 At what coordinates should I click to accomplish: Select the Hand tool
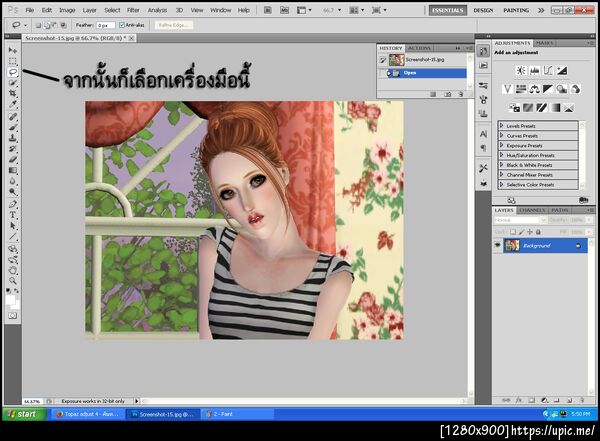click(x=13, y=271)
